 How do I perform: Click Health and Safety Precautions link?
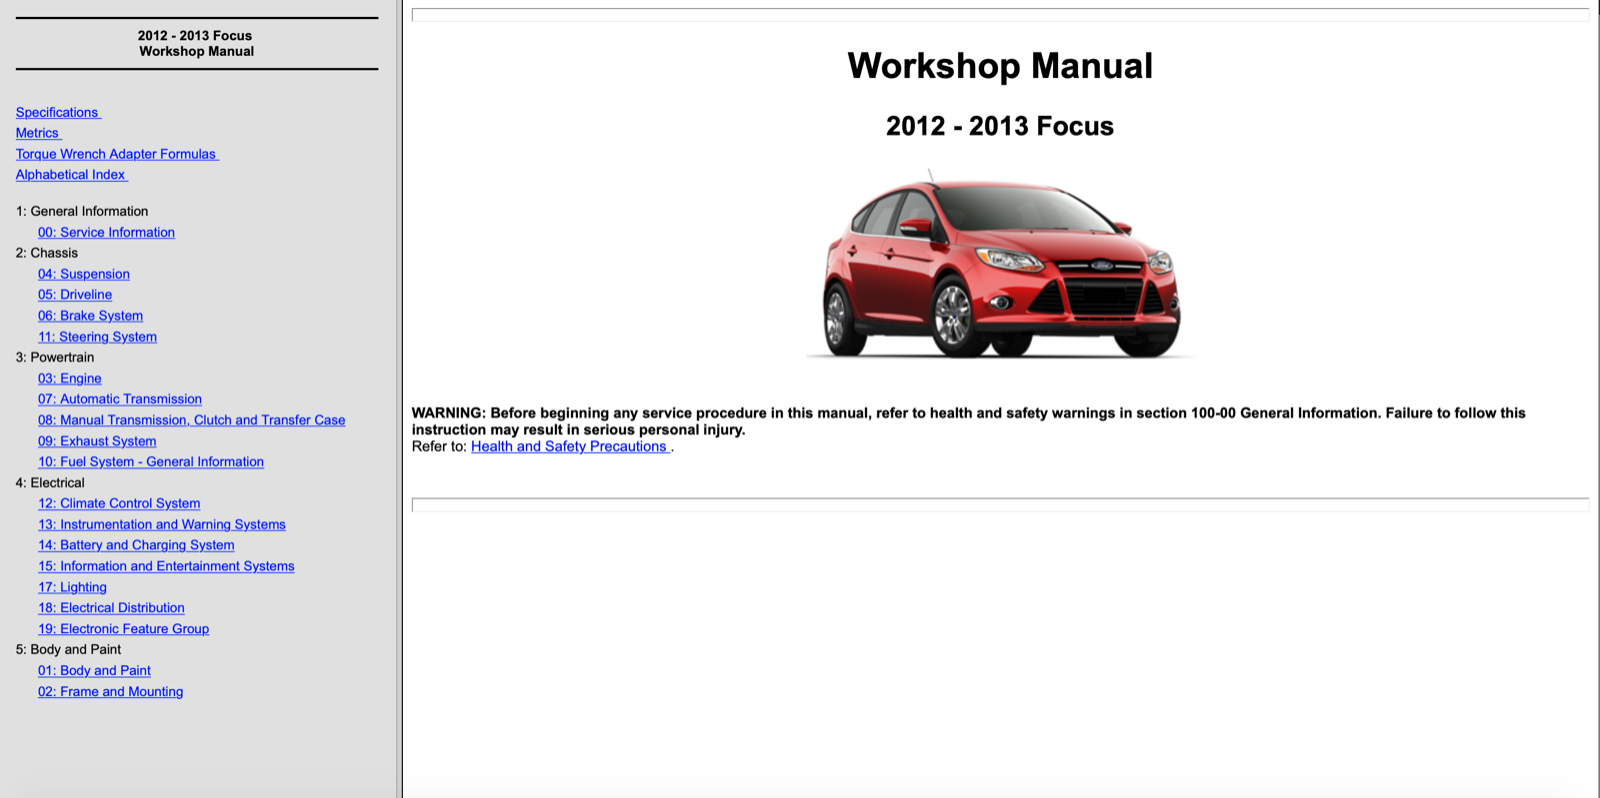569,446
